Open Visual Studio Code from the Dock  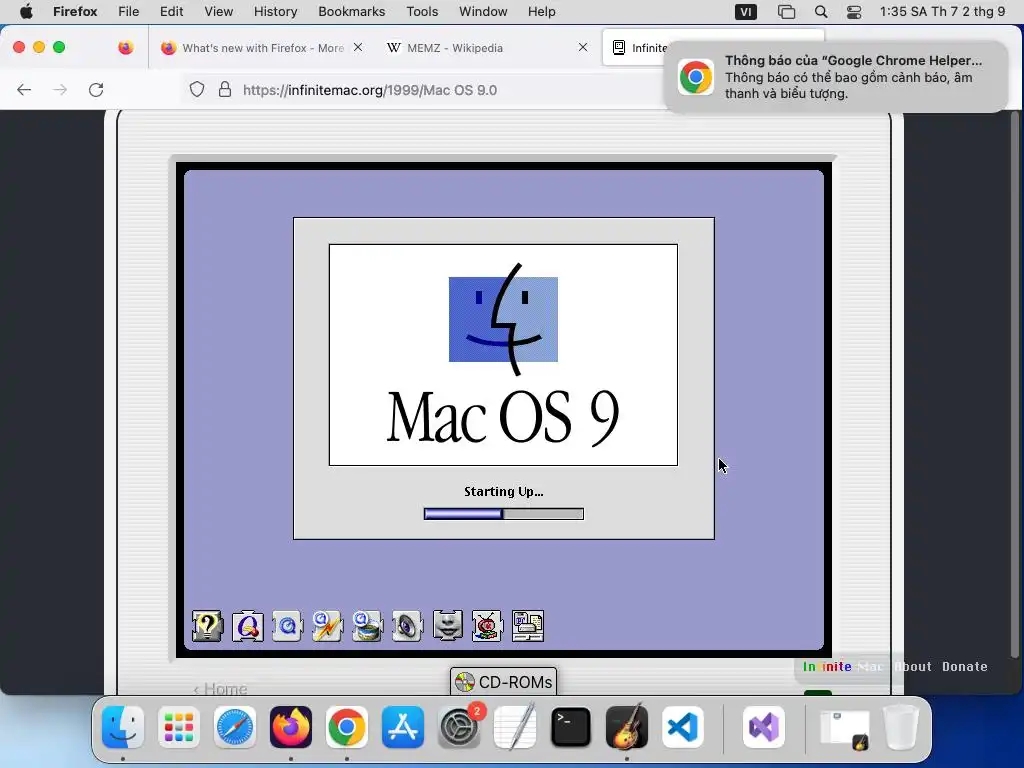683,727
